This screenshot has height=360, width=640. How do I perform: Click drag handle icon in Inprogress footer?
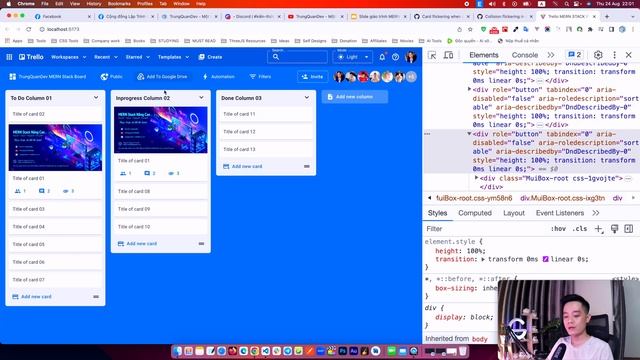click(201, 244)
